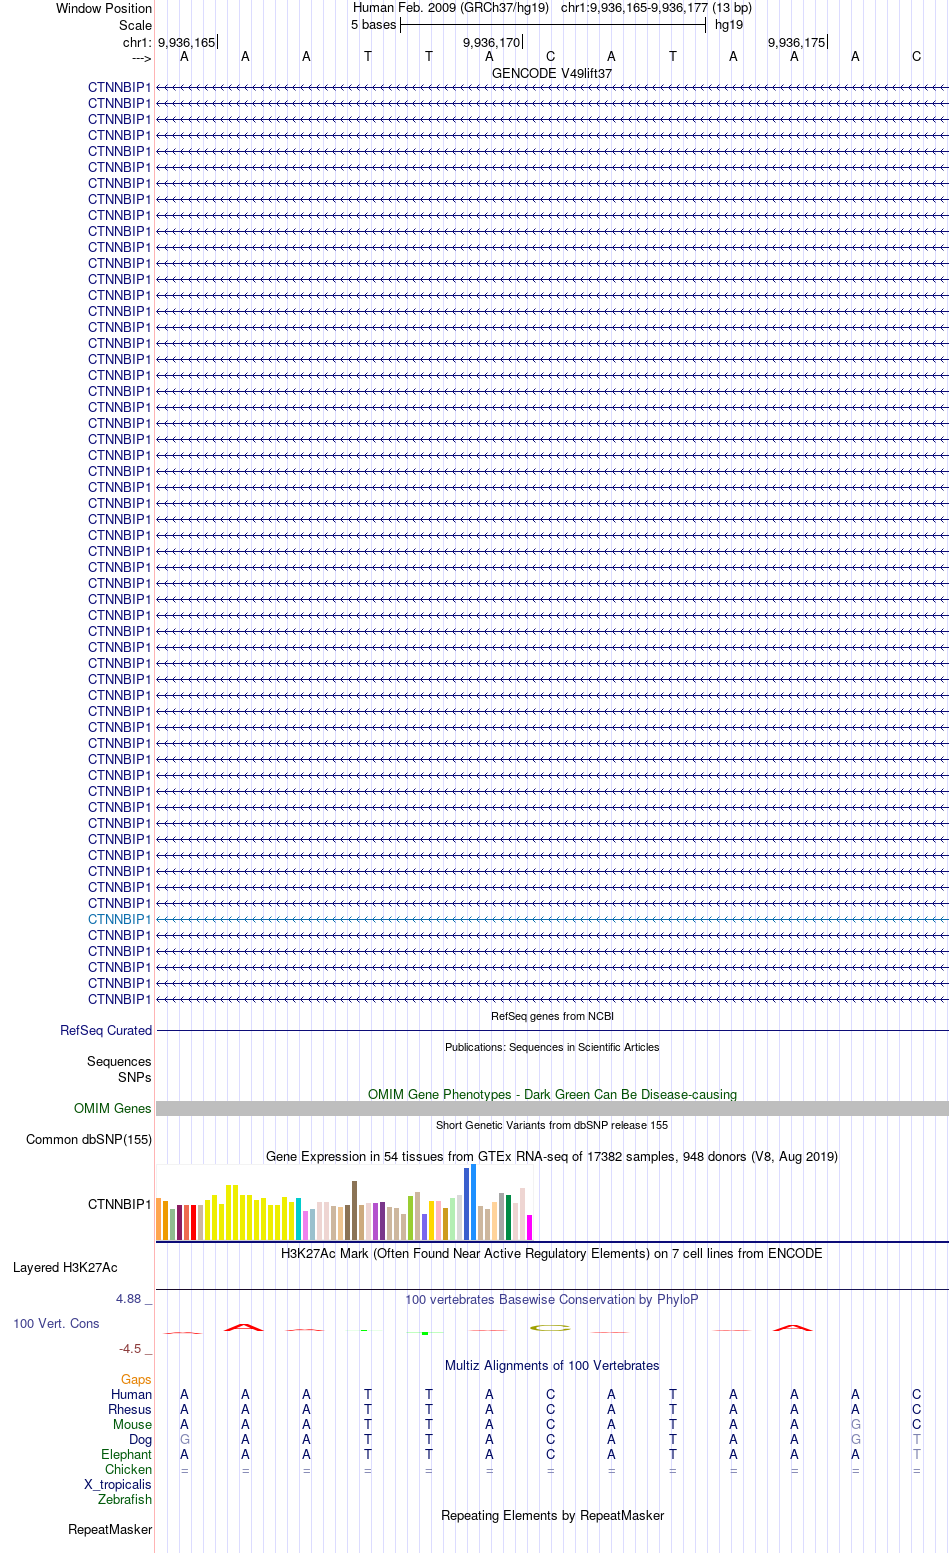
Task: Click the Layered H3K27Ac track label
Action: click(65, 1267)
